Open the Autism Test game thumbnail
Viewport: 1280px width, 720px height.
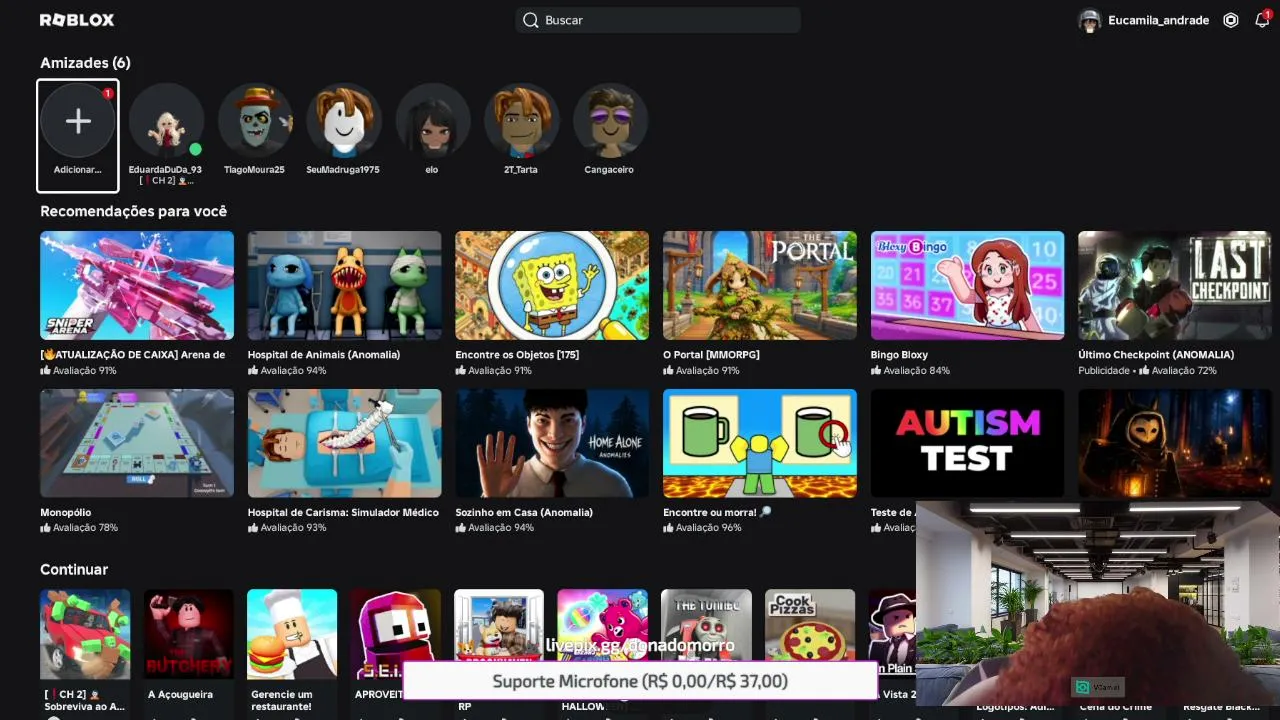click(x=967, y=443)
